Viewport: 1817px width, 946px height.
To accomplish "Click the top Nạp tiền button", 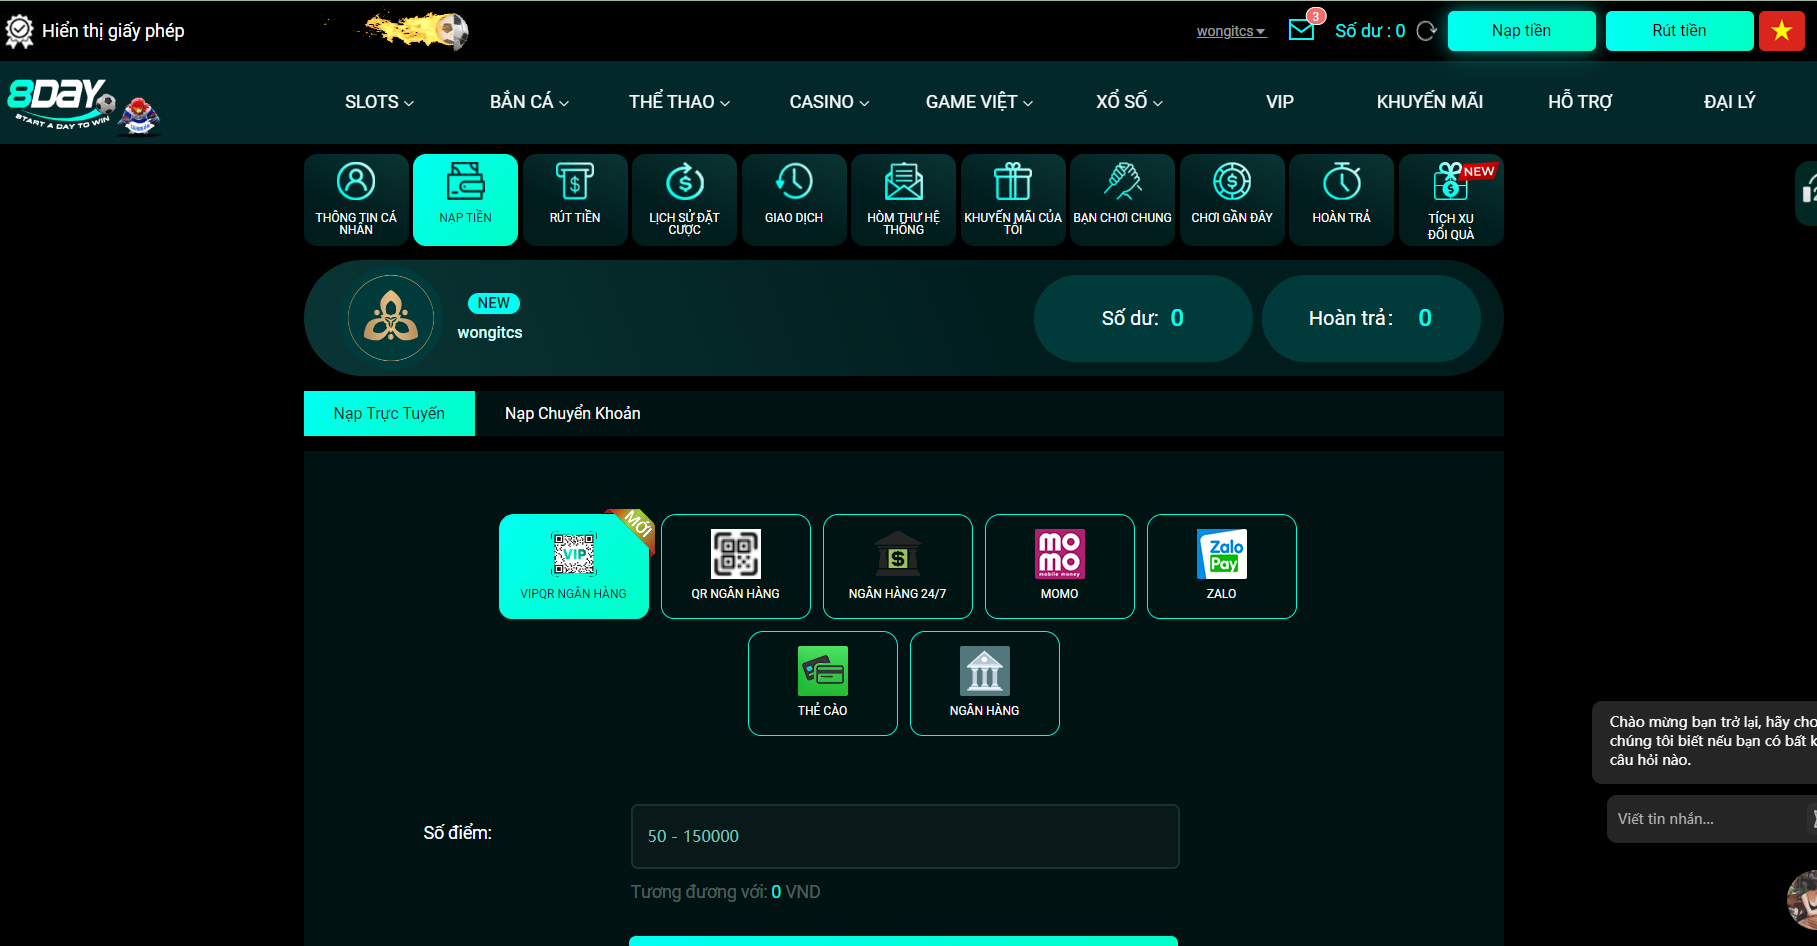I will tap(1521, 31).
